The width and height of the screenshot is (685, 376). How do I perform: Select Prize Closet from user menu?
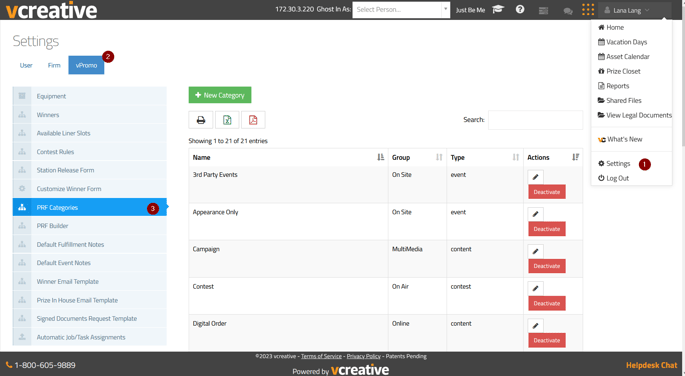(x=619, y=71)
